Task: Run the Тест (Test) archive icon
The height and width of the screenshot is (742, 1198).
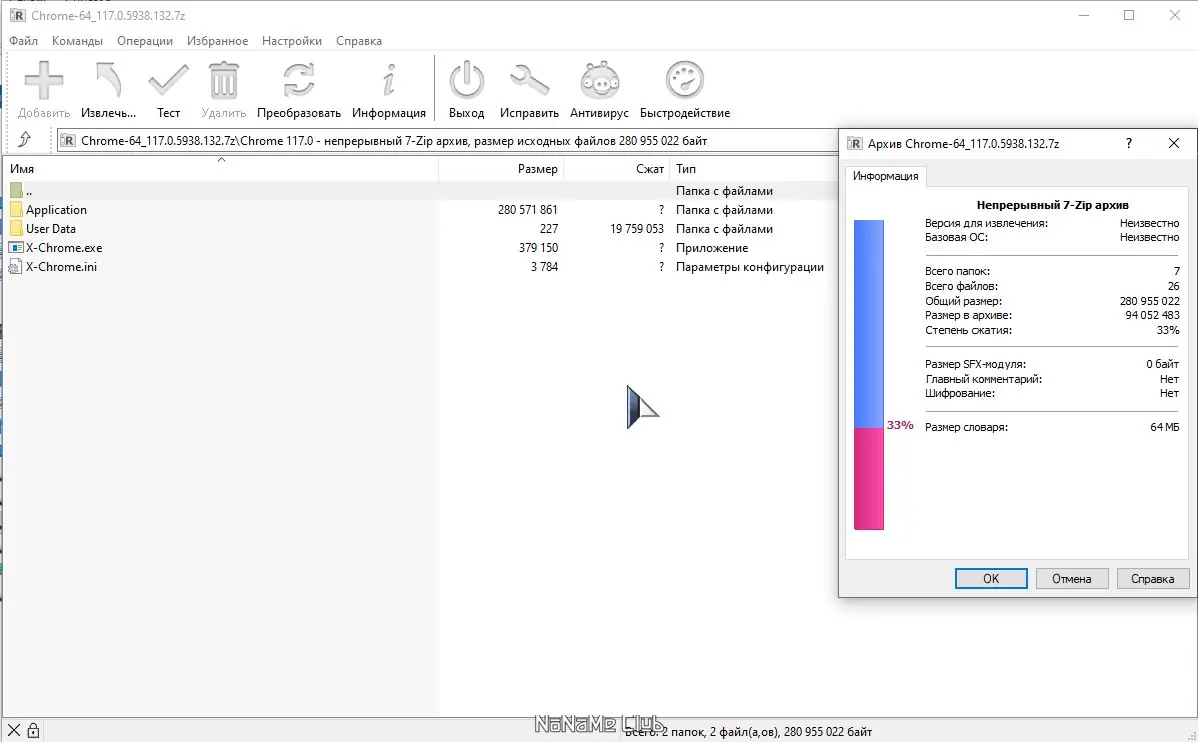Action: pyautogui.click(x=168, y=80)
